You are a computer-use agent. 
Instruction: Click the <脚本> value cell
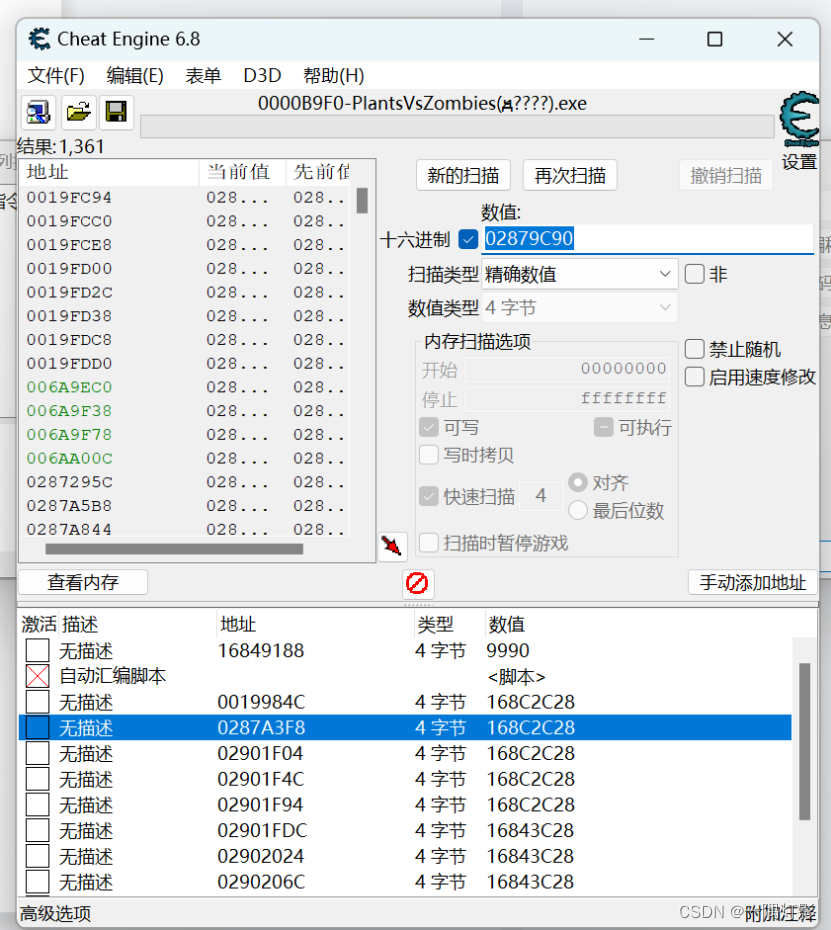516,677
